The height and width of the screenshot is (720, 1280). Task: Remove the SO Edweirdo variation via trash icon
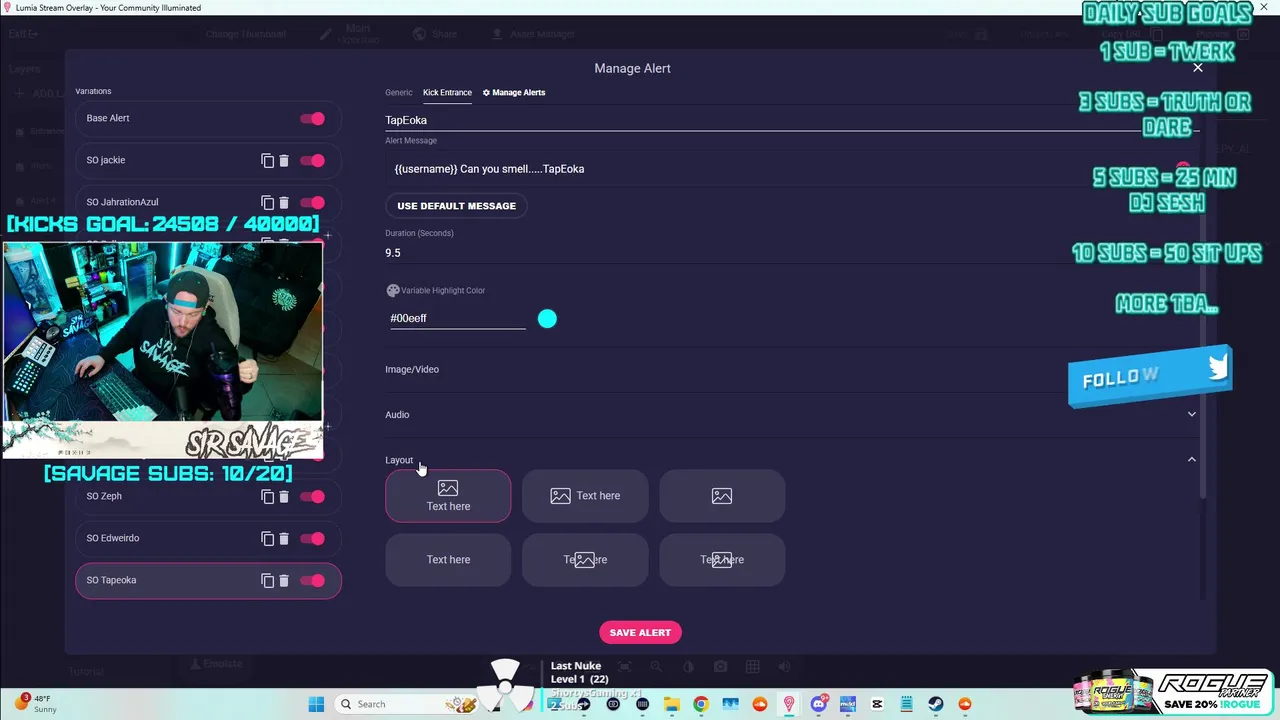click(x=284, y=538)
